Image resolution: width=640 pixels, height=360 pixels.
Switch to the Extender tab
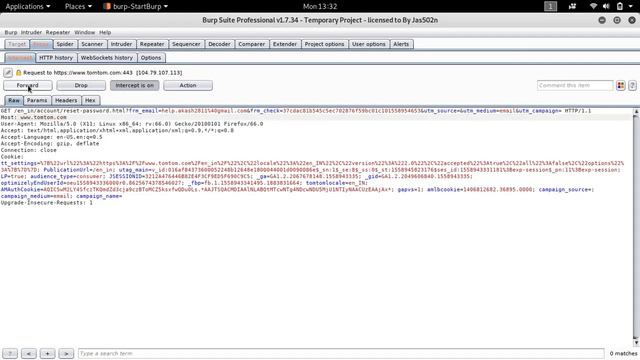tap(285, 44)
